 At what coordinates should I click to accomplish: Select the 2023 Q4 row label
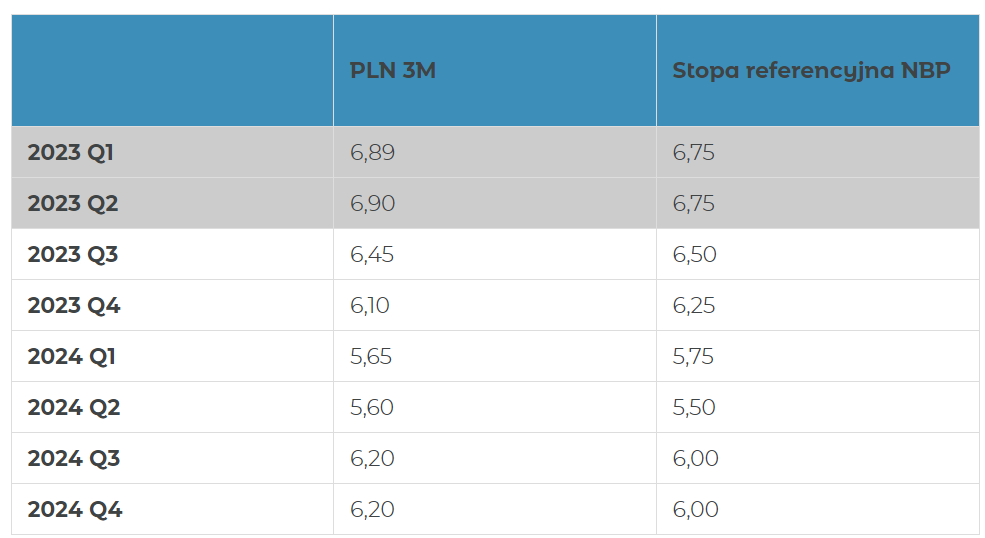(73, 305)
